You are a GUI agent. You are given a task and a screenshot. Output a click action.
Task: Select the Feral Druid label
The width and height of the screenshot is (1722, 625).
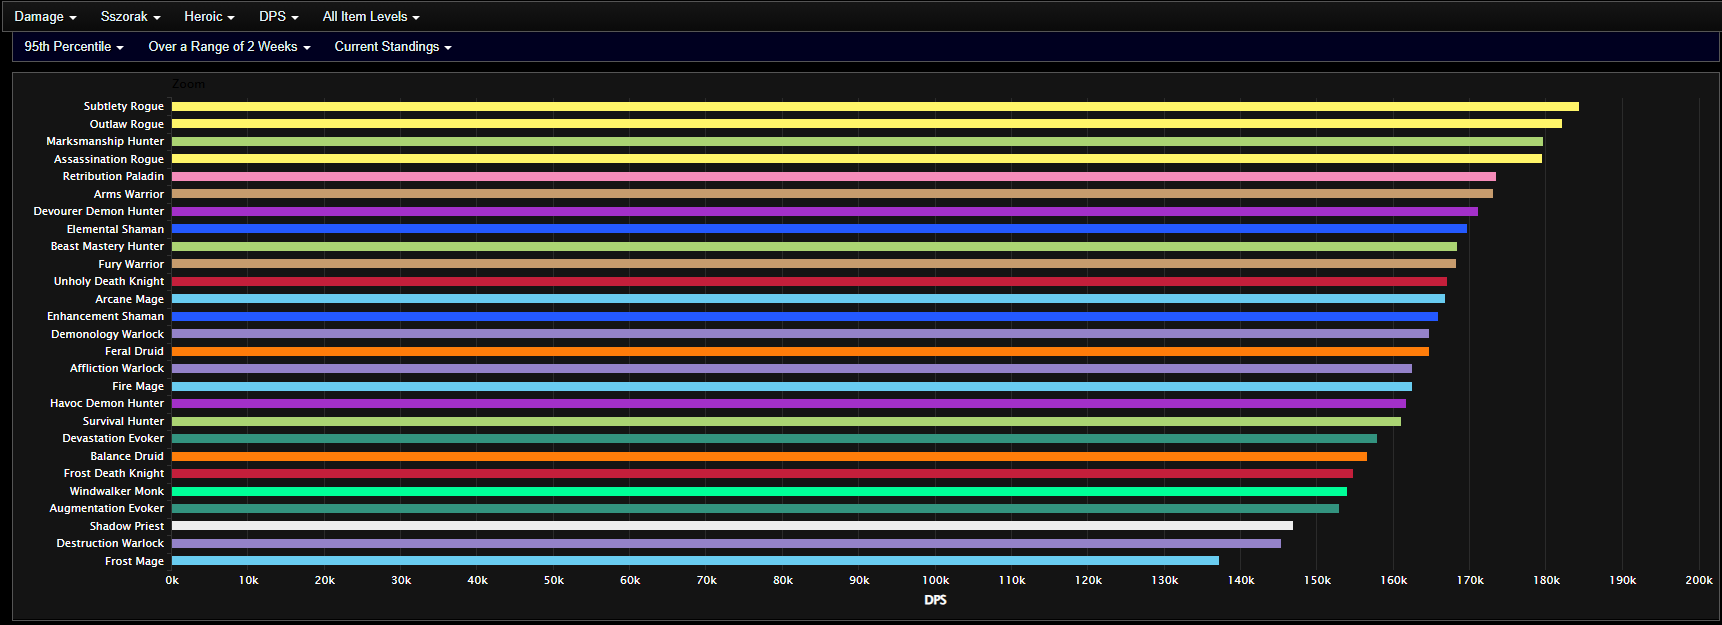click(x=134, y=351)
